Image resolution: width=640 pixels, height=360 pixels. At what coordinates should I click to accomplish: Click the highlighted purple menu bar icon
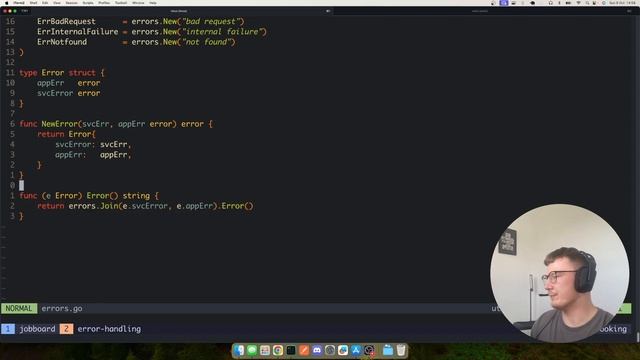[x=504, y=3]
